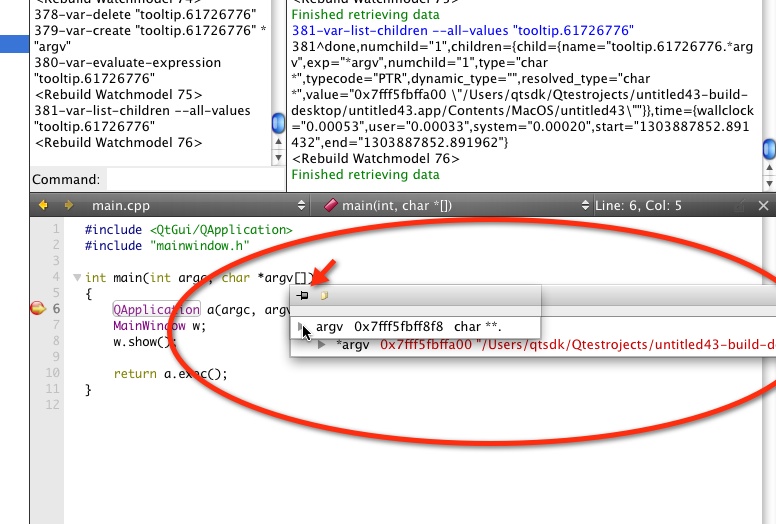
Task: Open the main.cpp file selector dropdown
Action: pos(302,205)
